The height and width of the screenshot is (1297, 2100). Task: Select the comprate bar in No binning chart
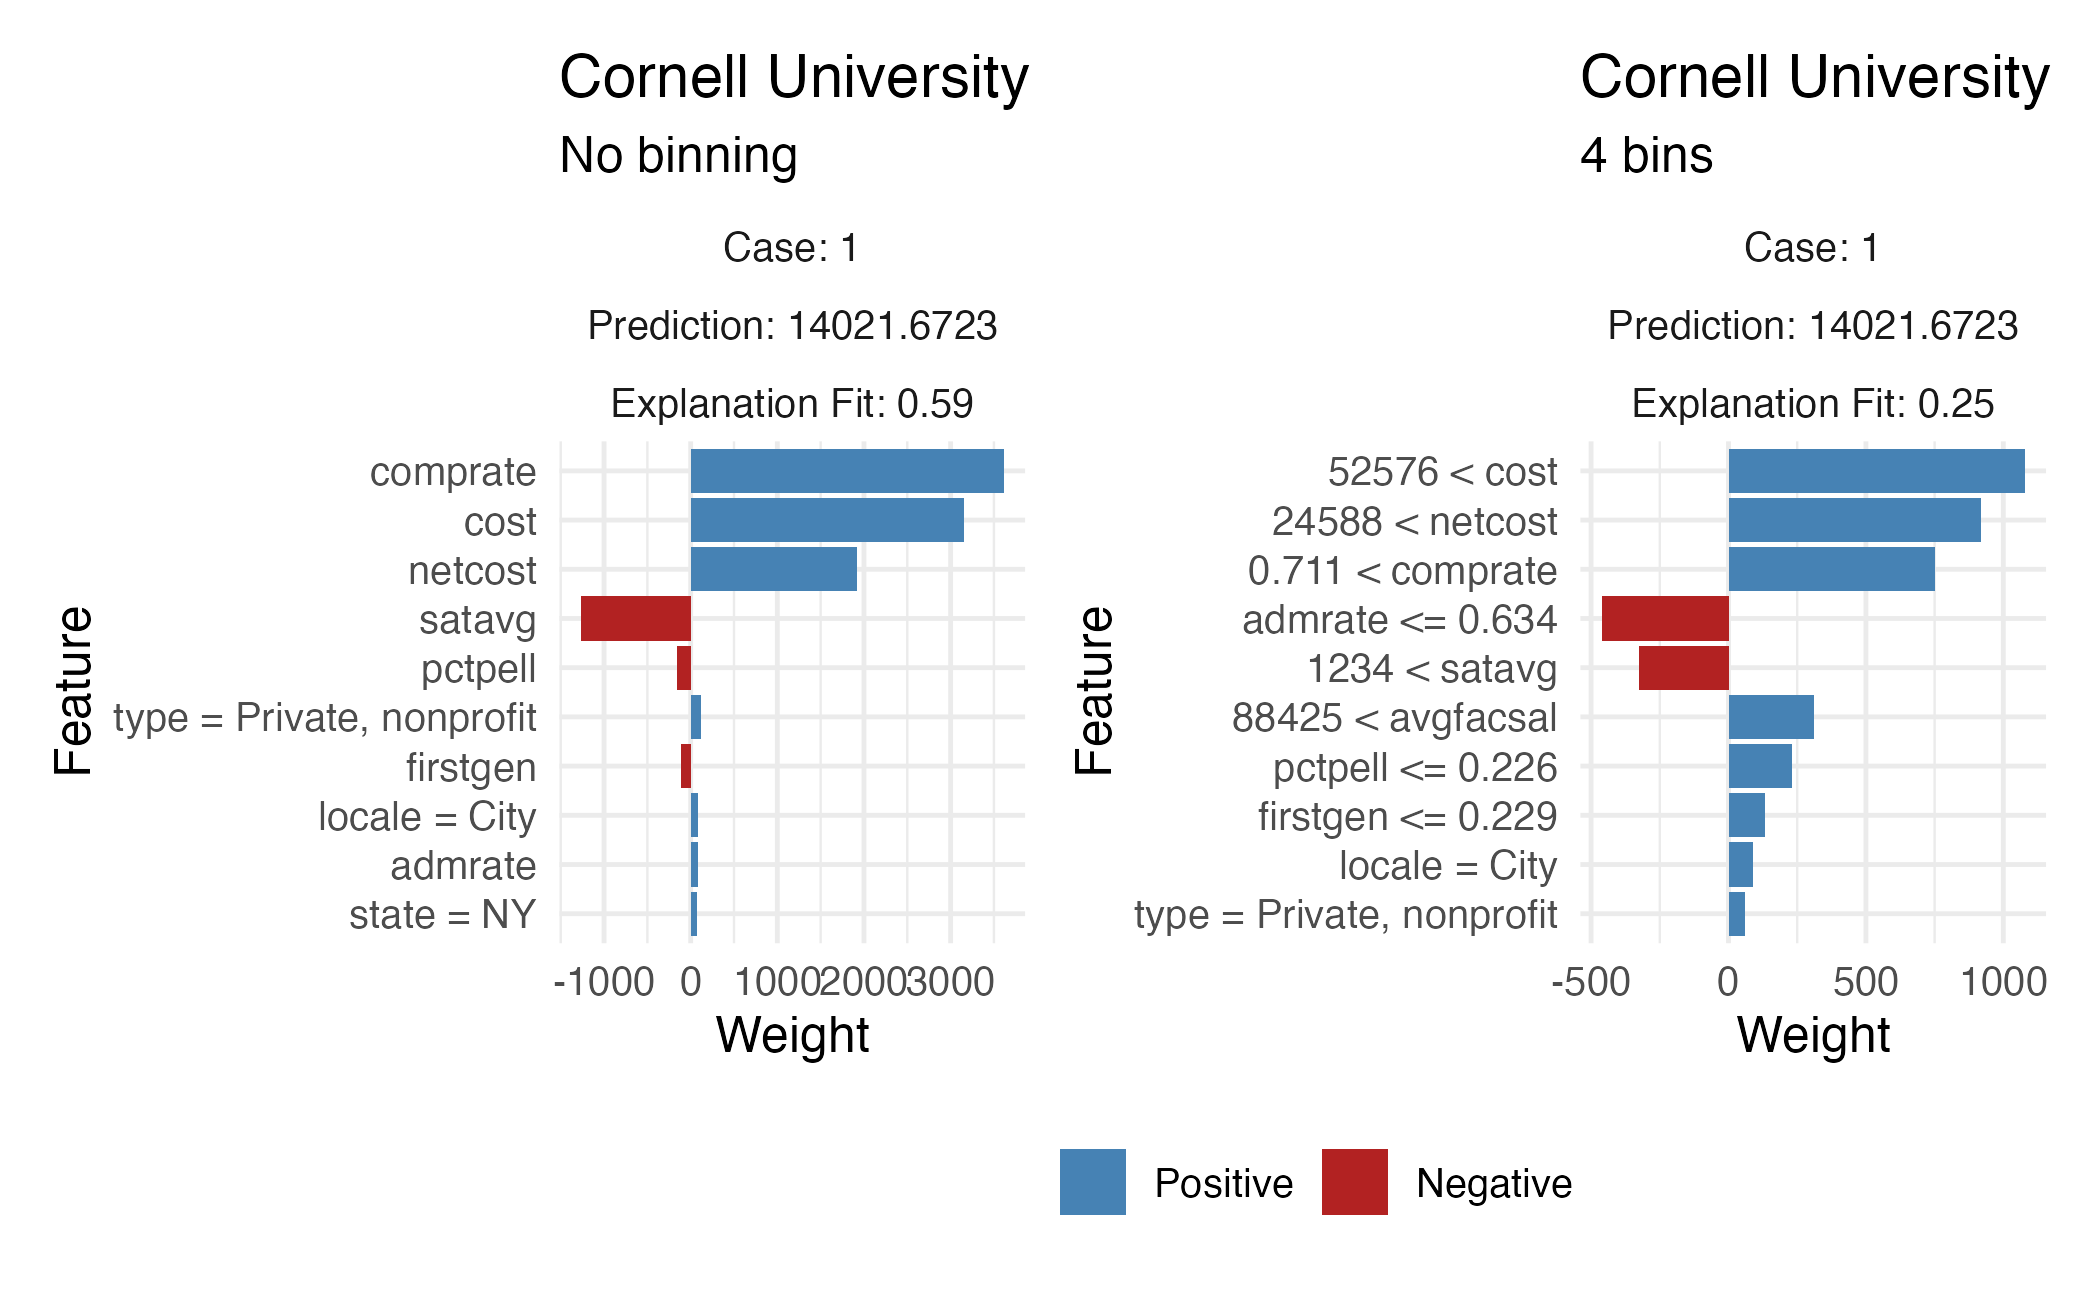click(846, 471)
